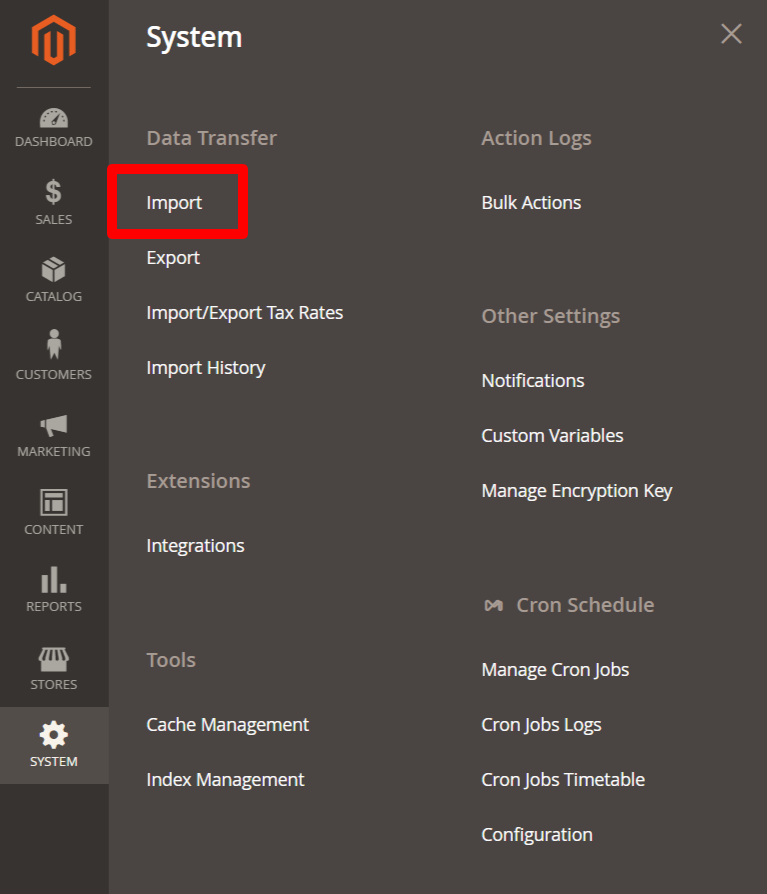Open the Dashboard gauge icon
The width and height of the screenshot is (767, 894).
54,118
